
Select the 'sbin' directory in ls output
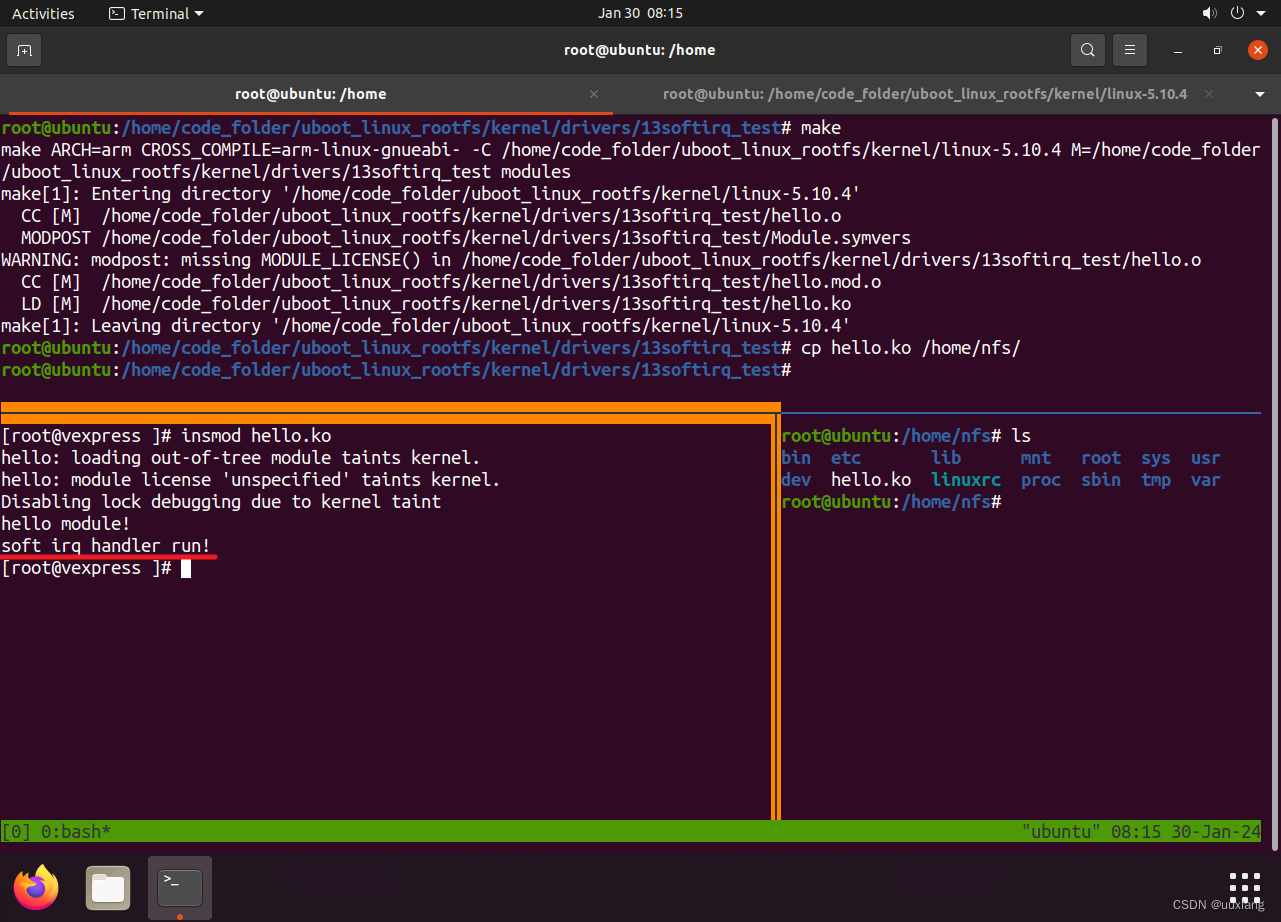[x=1101, y=479]
